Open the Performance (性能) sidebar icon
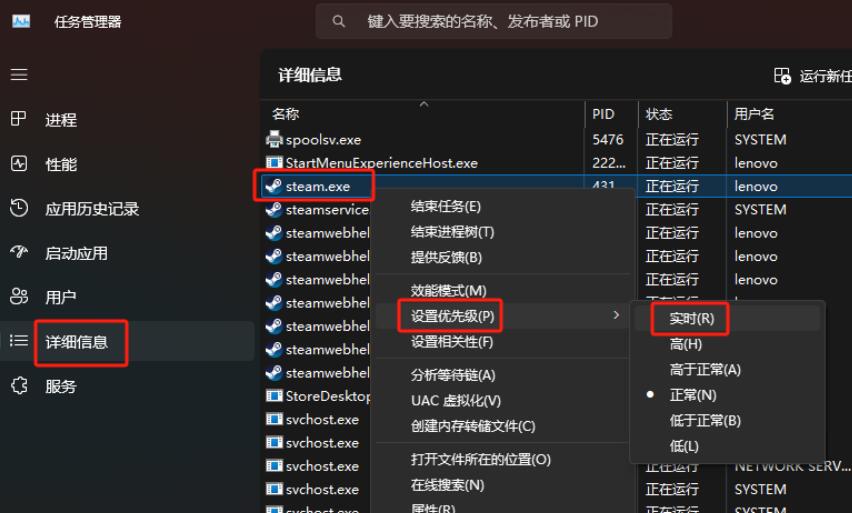The image size is (852, 513). 19,163
